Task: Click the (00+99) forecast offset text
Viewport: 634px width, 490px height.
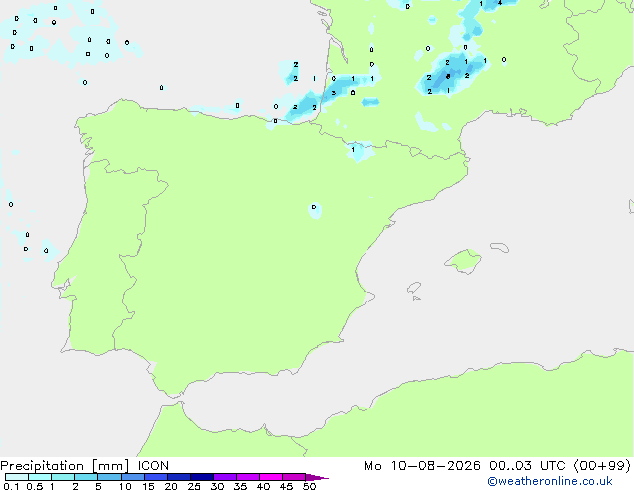Action: click(602, 466)
